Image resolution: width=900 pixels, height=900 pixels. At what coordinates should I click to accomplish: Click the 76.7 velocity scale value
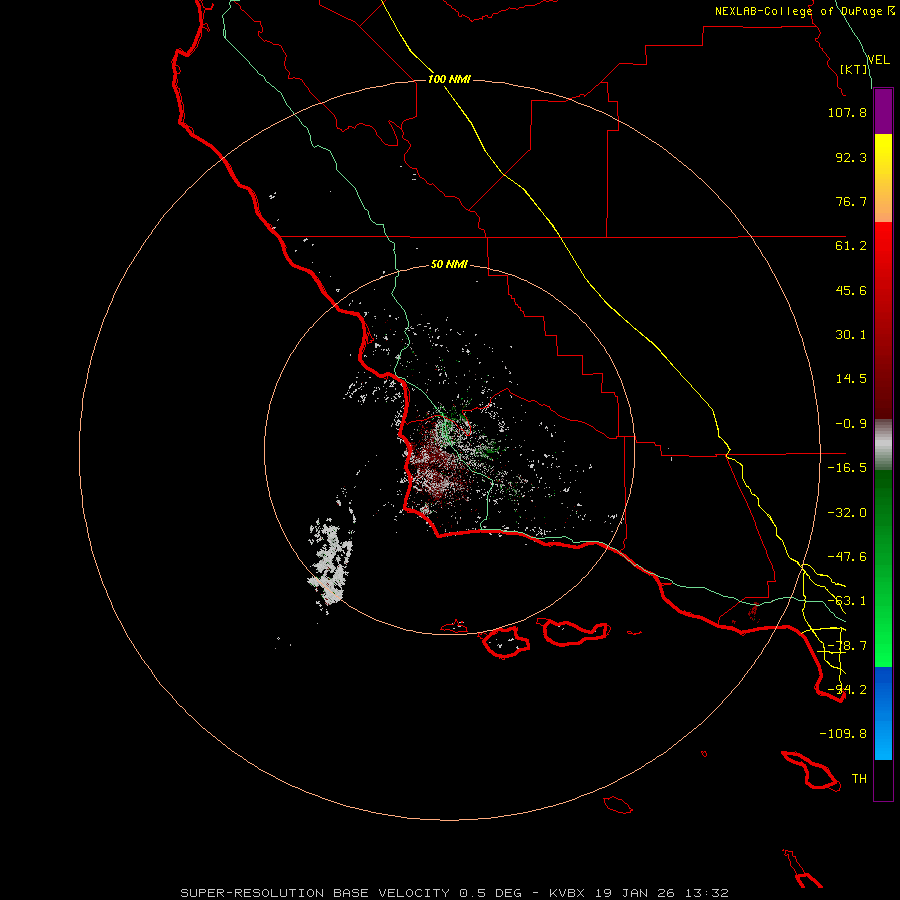point(851,201)
